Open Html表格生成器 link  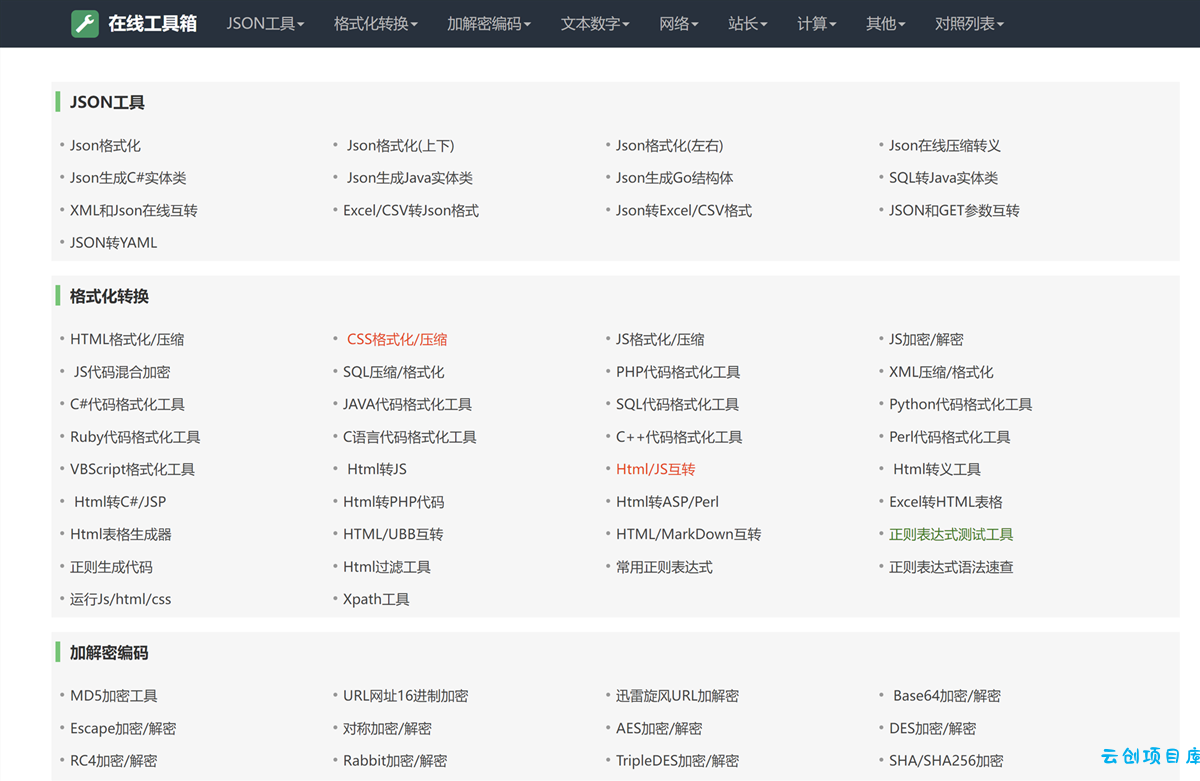tap(121, 534)
